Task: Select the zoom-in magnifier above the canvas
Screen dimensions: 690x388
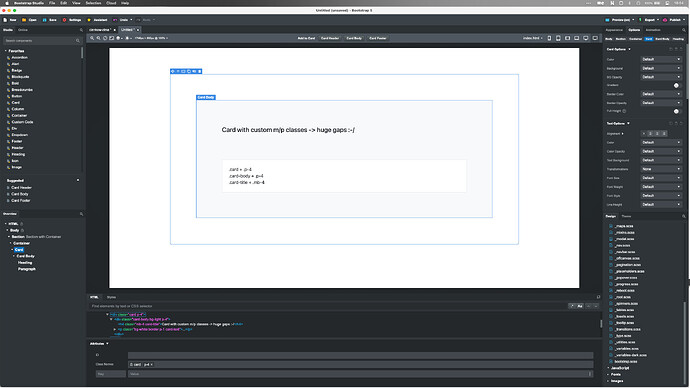Action: click(x=92, y=38)
